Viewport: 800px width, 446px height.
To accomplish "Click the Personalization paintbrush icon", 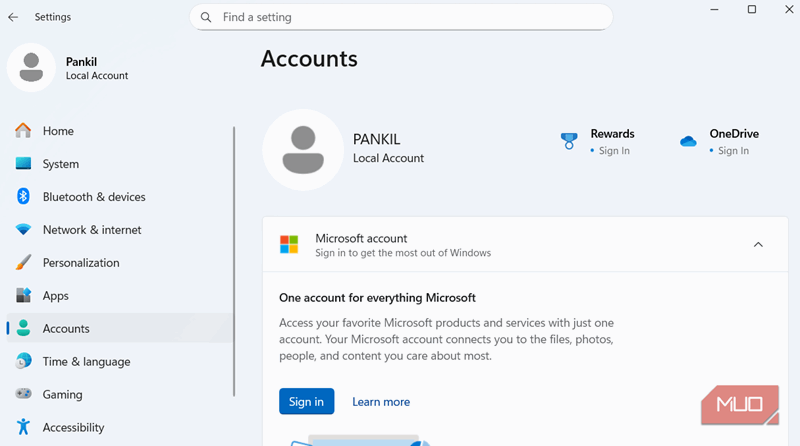I will (24, 263).
